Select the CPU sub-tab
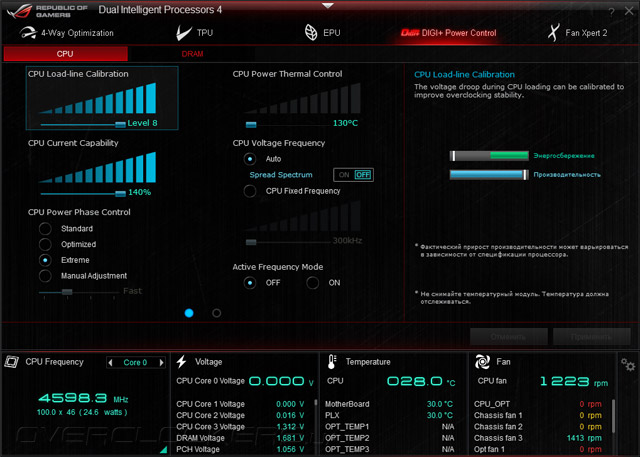 65,54
